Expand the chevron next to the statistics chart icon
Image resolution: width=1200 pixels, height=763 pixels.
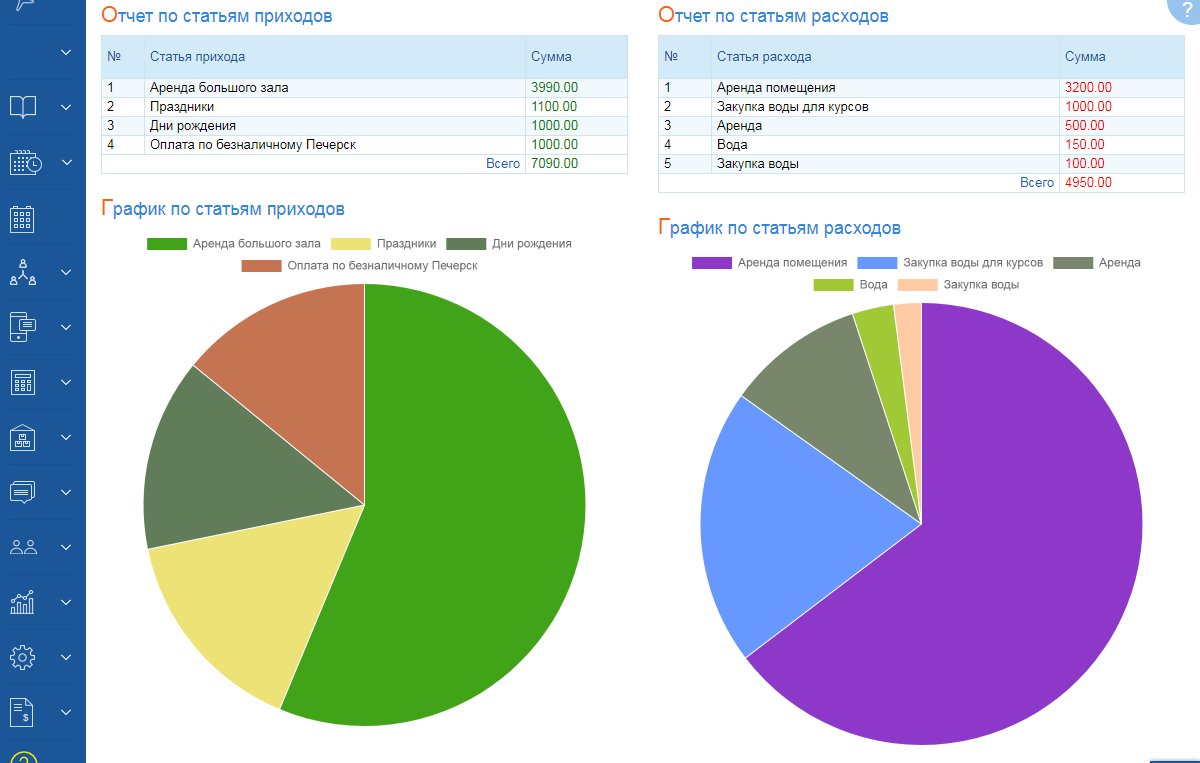[x=66, y=602]
